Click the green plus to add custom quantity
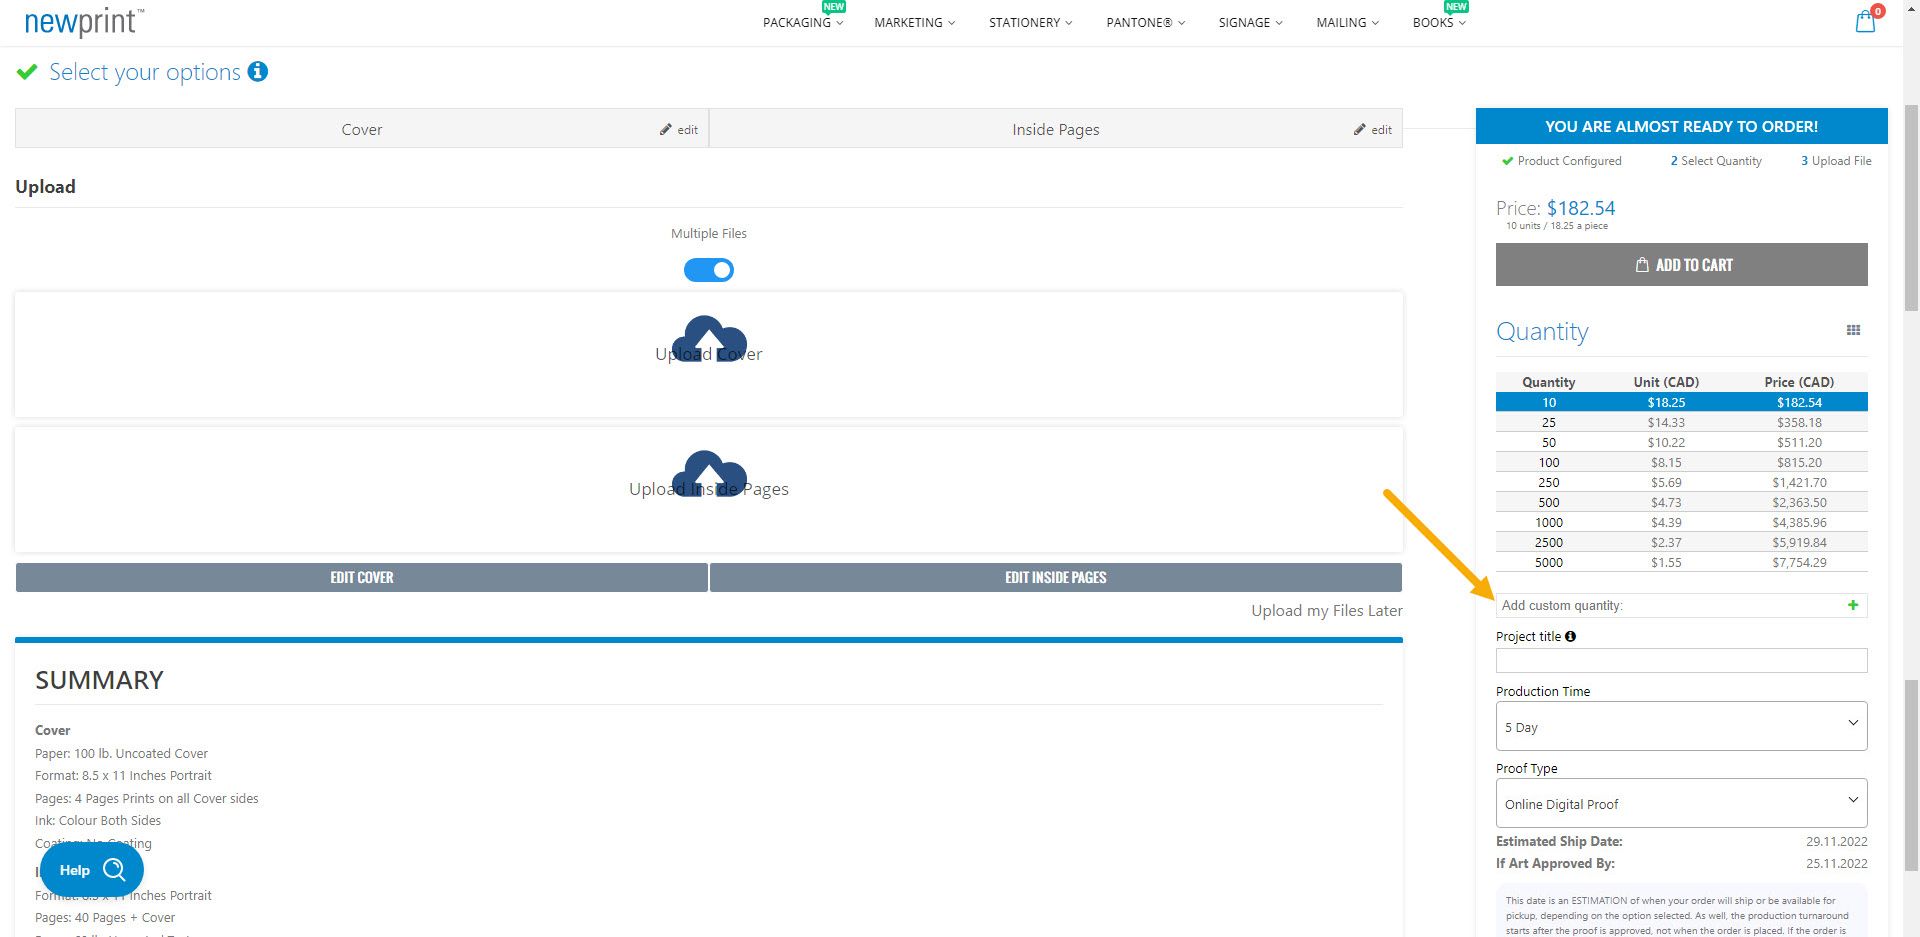 pyautogui.click(x=1853, y=605)
